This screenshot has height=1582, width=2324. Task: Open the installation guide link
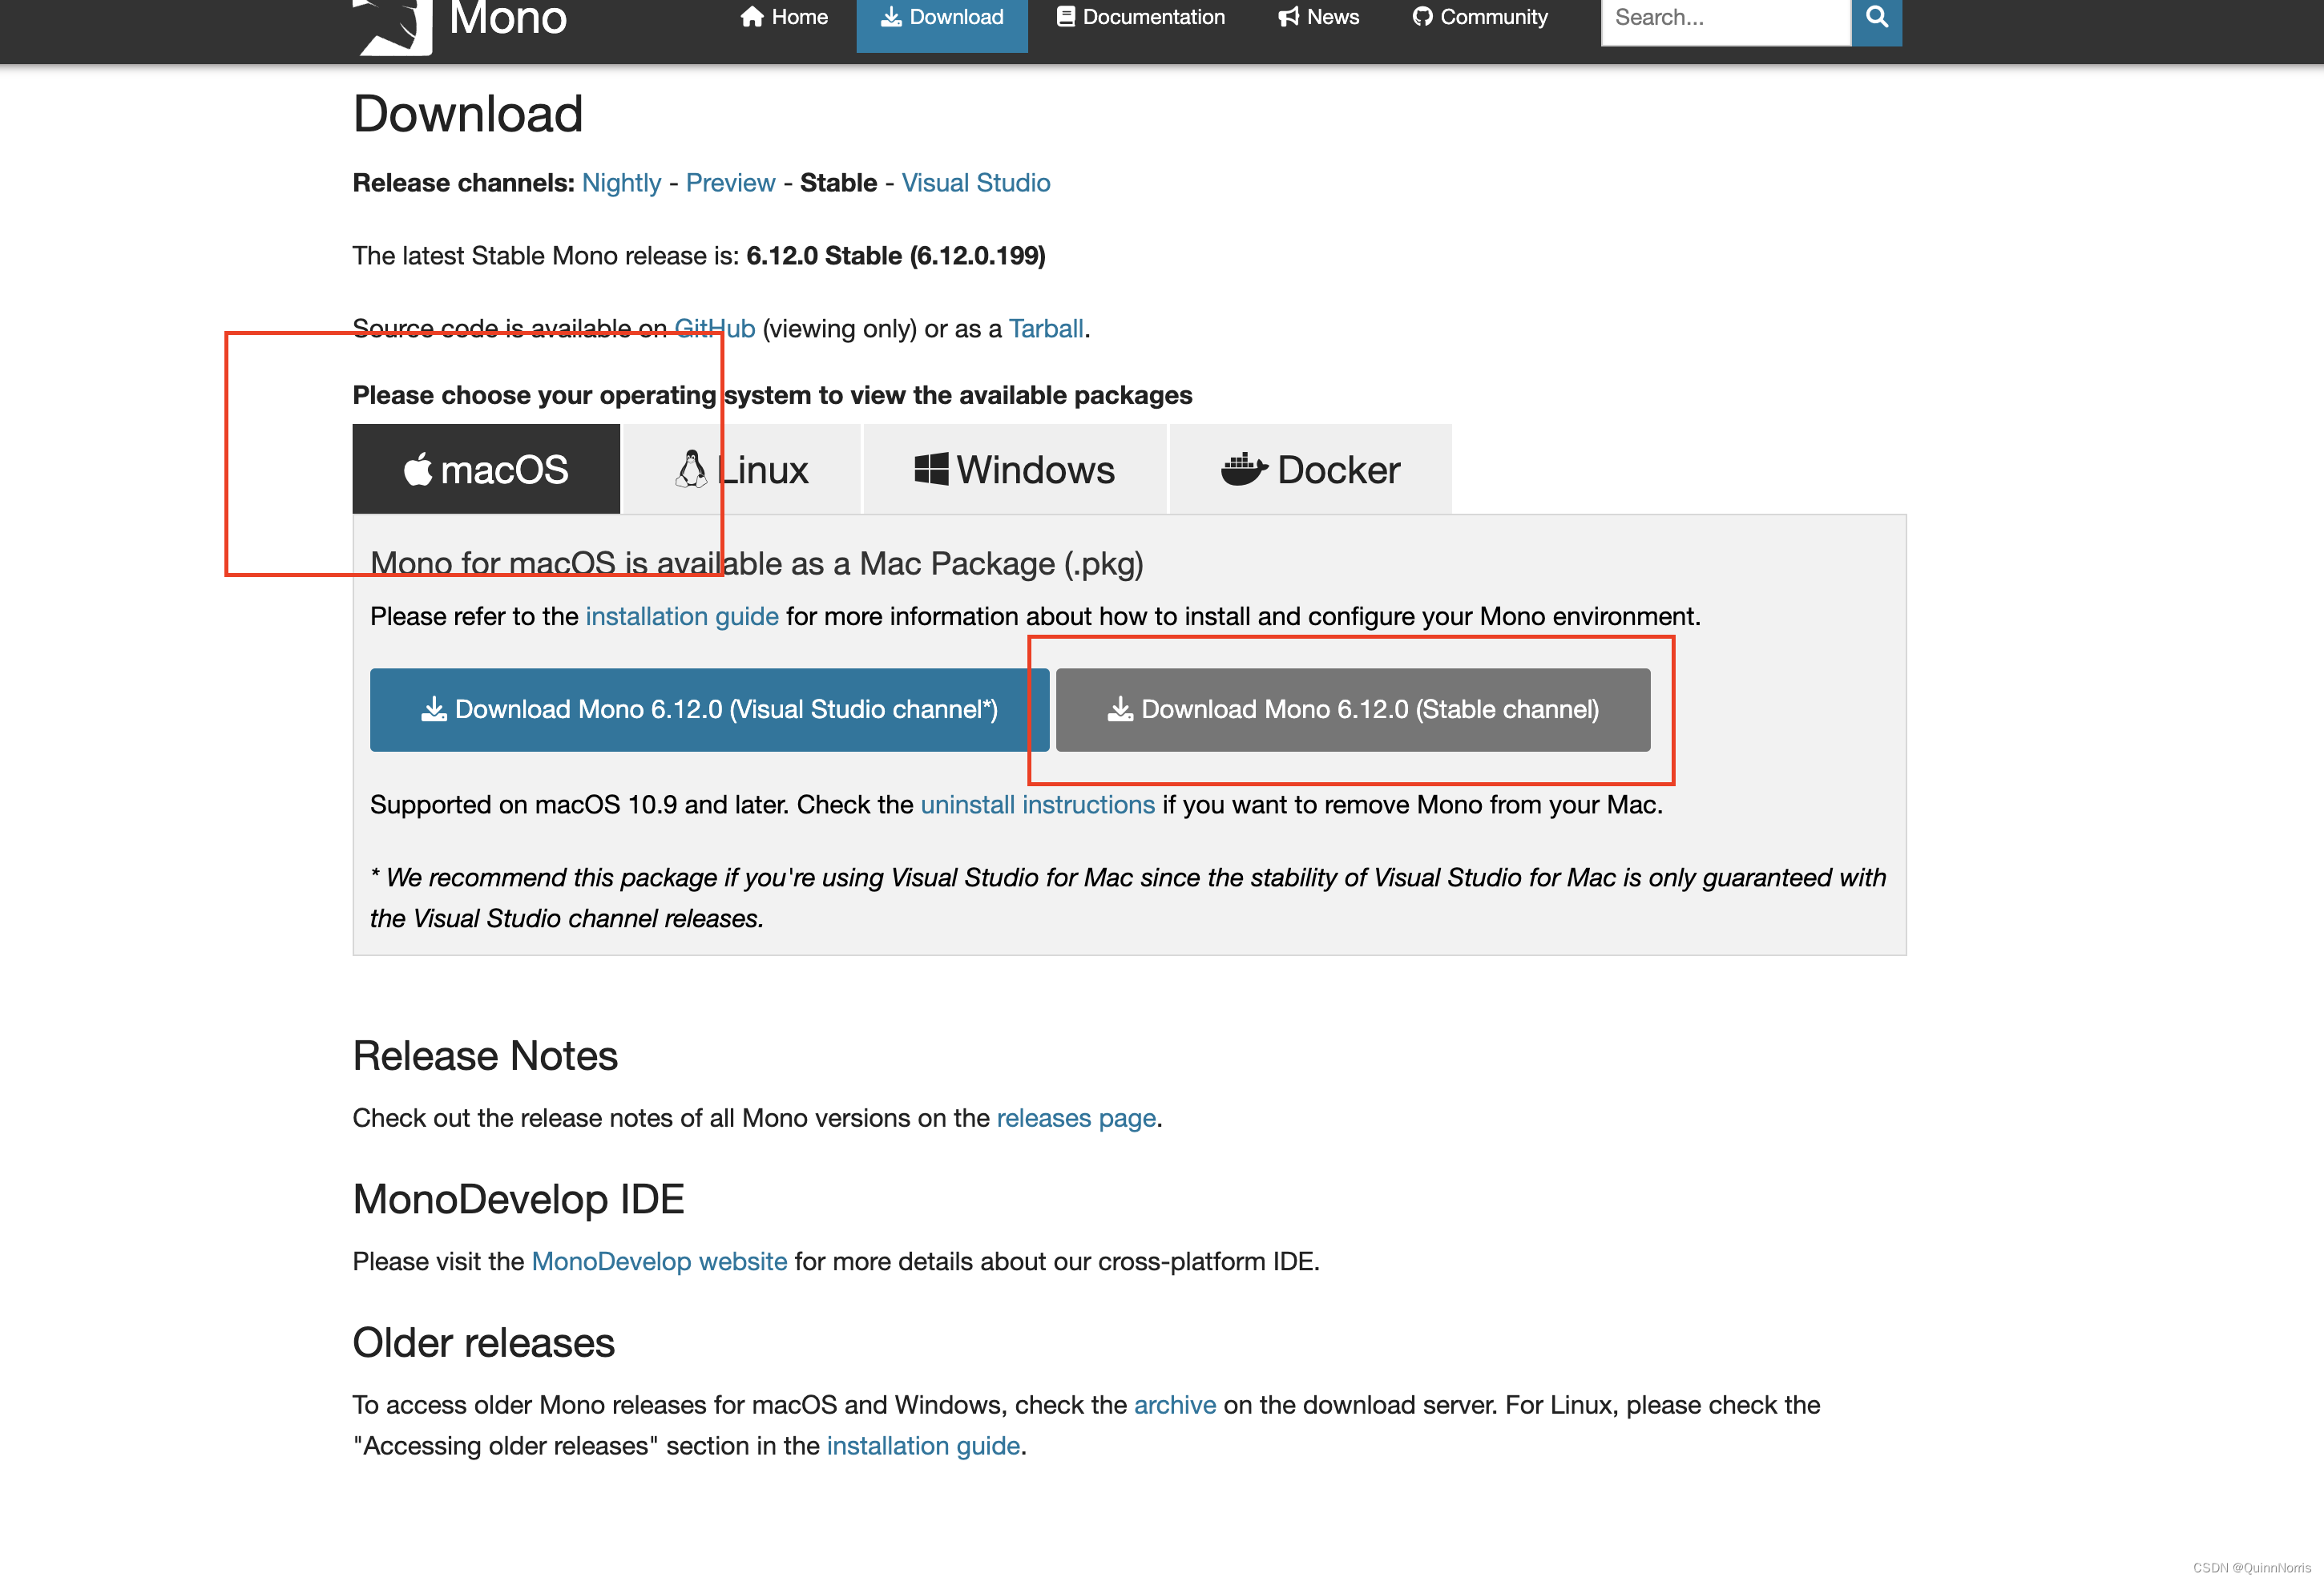coord(681,616)
